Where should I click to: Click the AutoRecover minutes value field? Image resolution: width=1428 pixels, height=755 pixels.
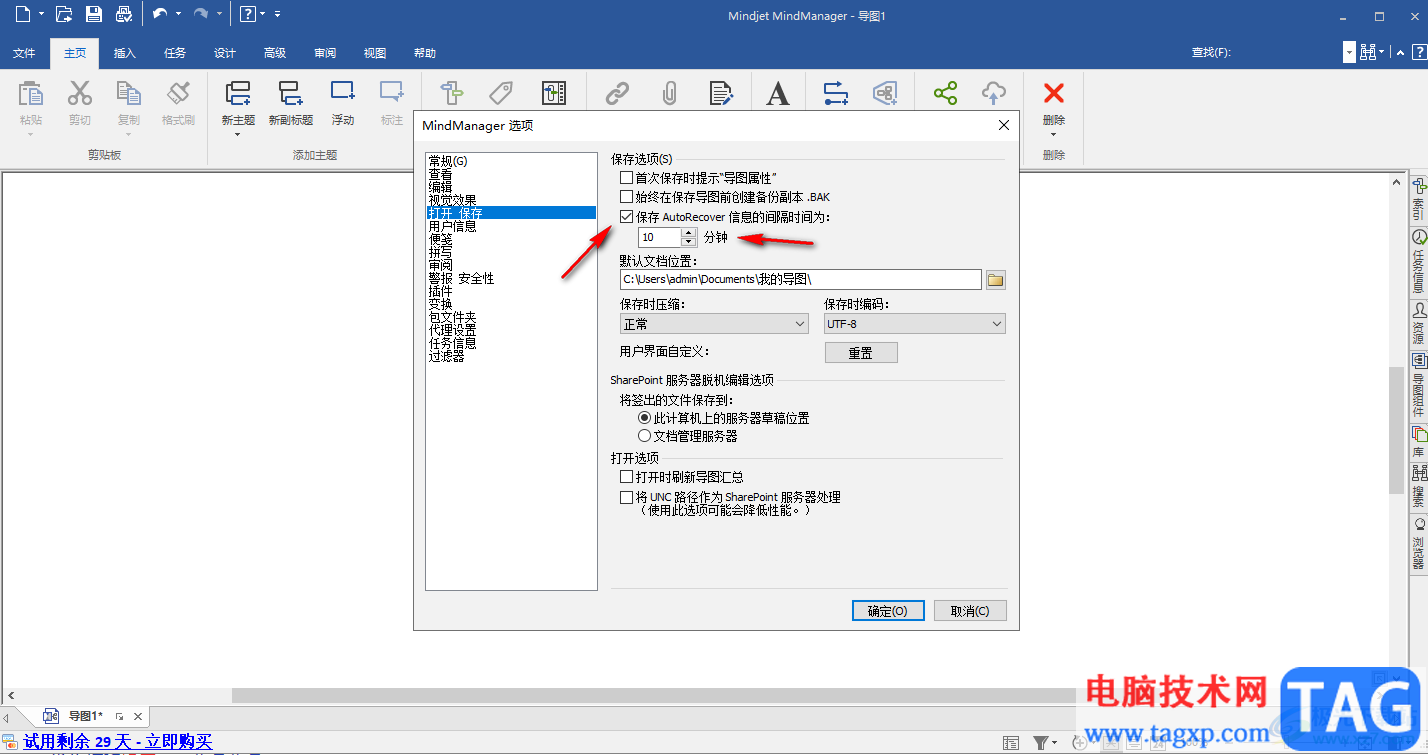[x=660, y=238]
